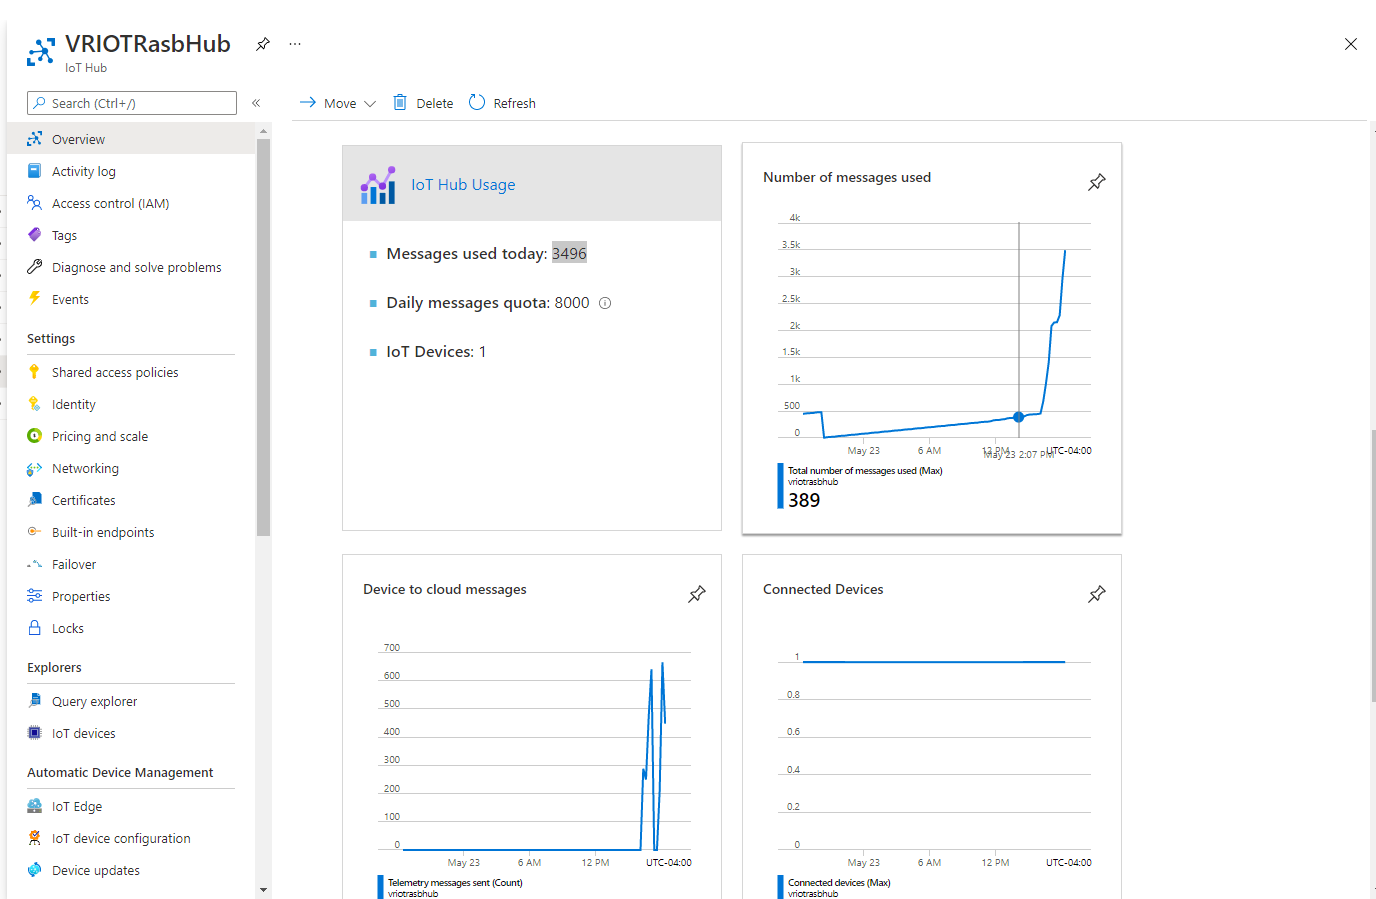Click the Automatic Device Management header
Image resolution: width=1376 pixels, height=899 pixels.
point(120,773)
